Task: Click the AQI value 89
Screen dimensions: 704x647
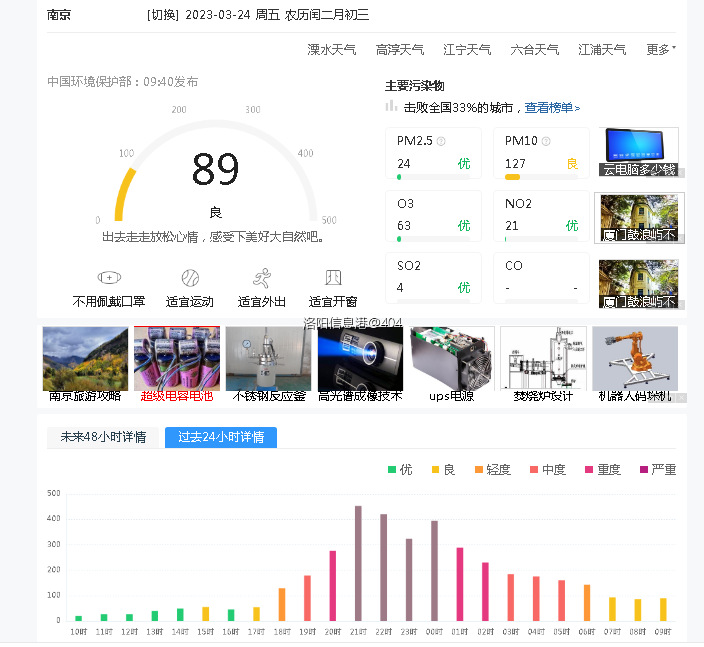Action: tap(215, 169)
